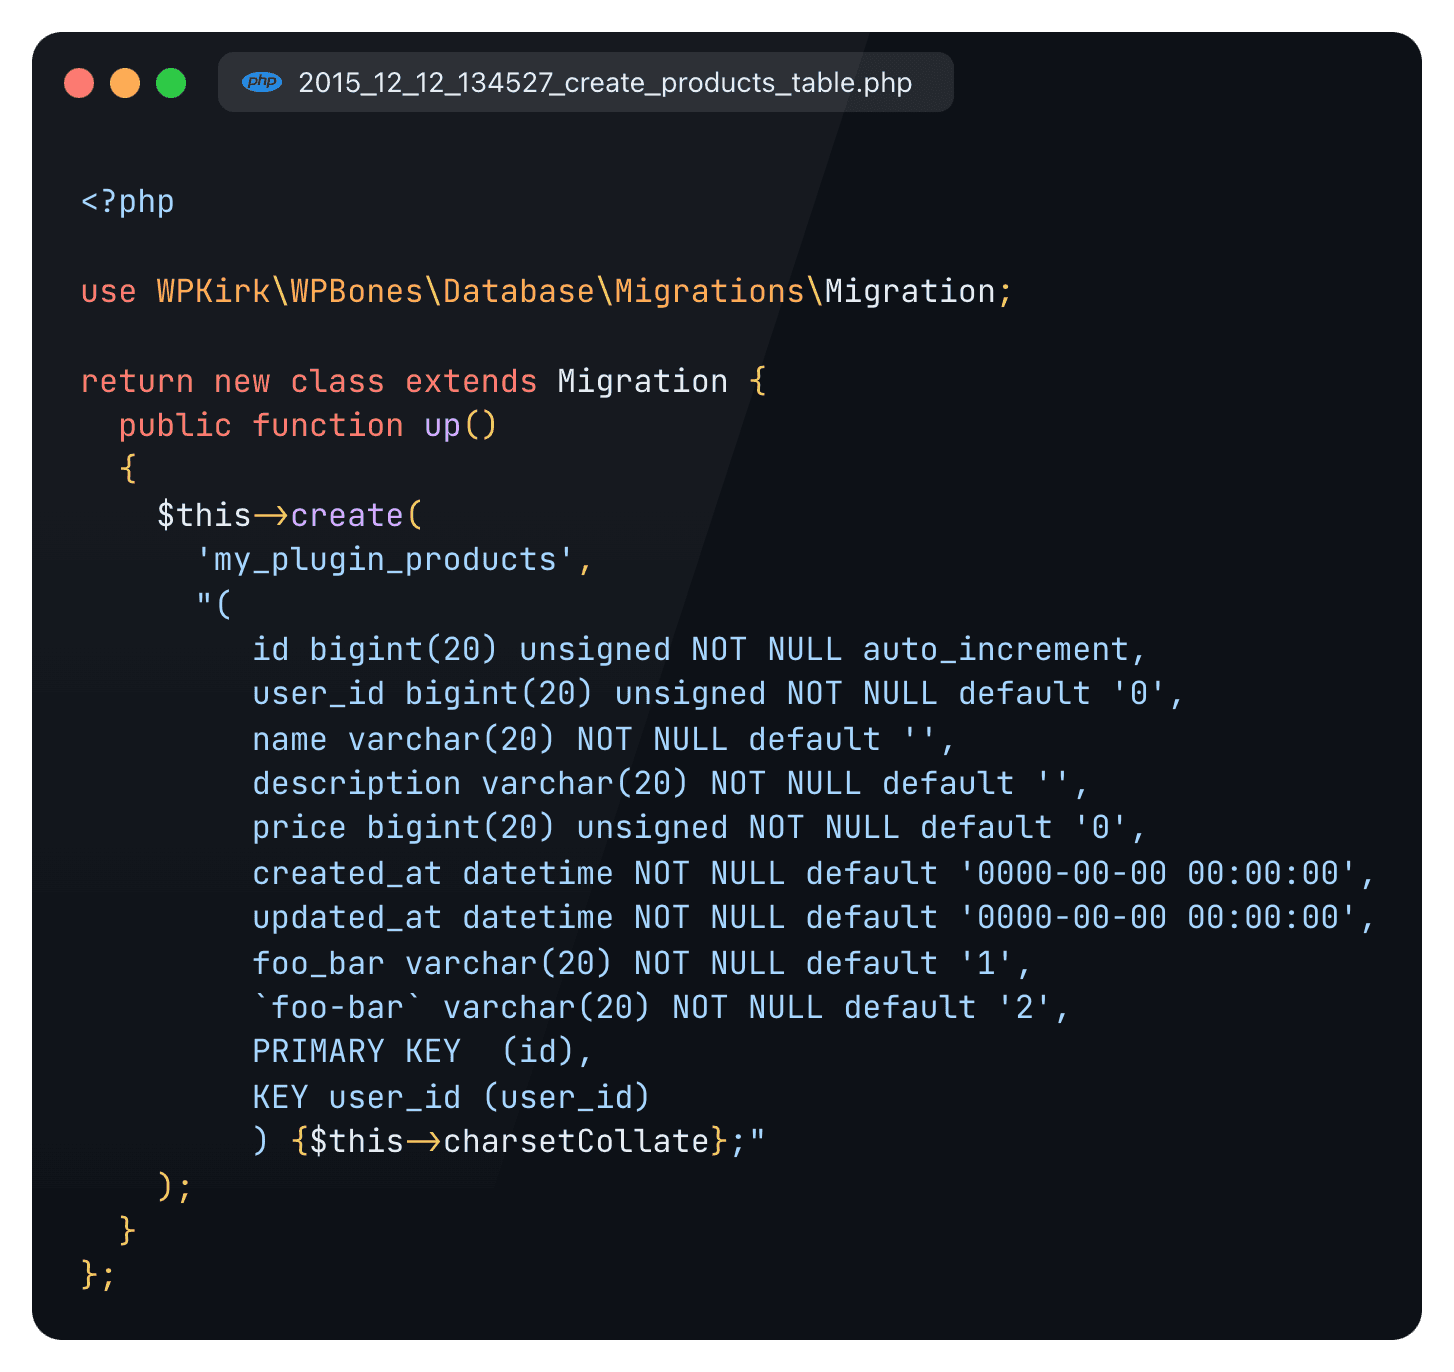Click the backticked `foo-bar` column name
The width and height of the screenshot is (1454, 1372).
click(x=337, y=1008)
